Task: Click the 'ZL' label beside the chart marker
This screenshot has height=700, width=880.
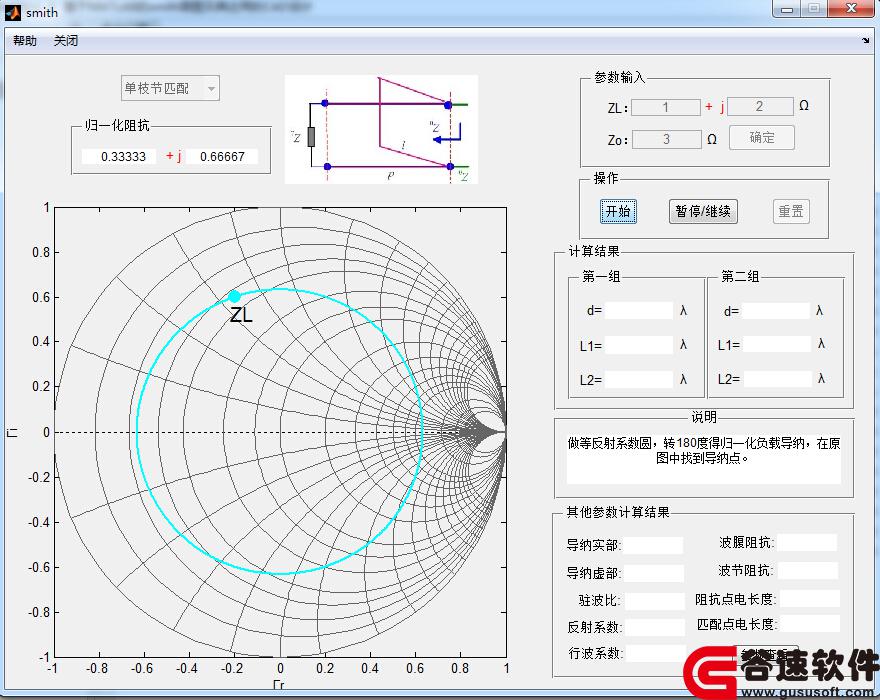Action: (x=241, y=315)
